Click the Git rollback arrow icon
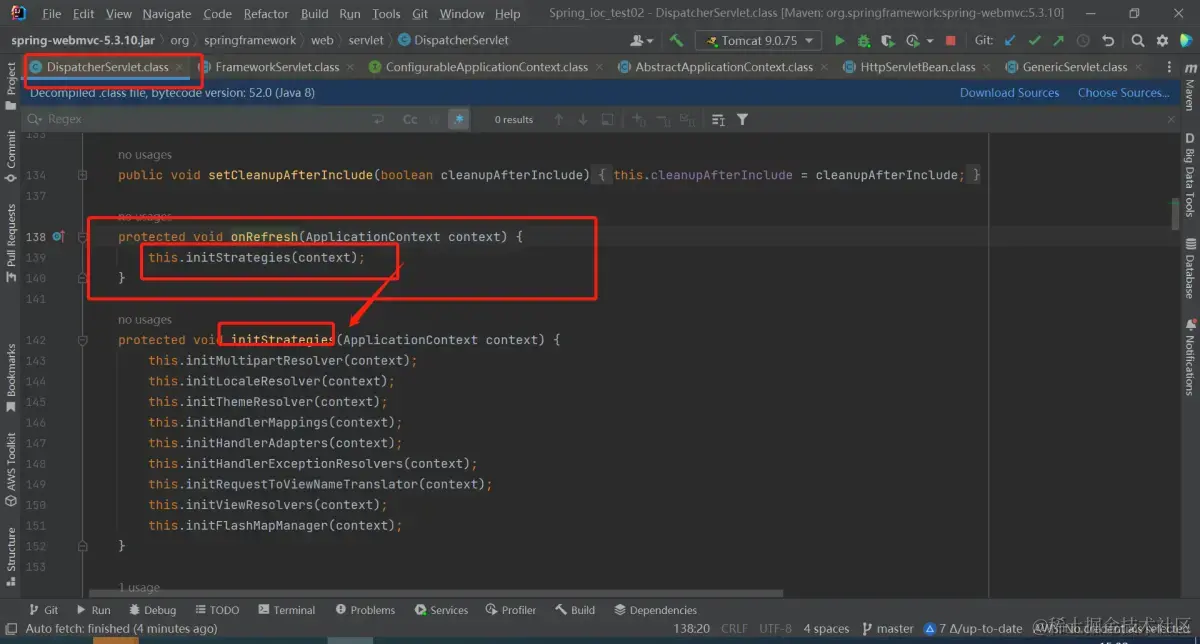The image size is (1200, 644). (x=1107, y=41)
